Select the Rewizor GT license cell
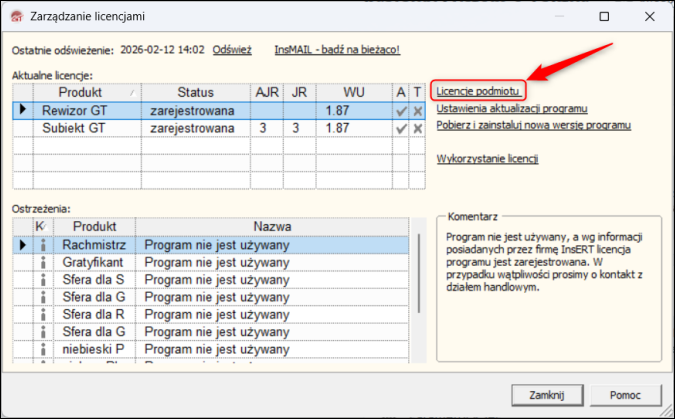Viewport: 675px width, 419px height. [87, 111]
